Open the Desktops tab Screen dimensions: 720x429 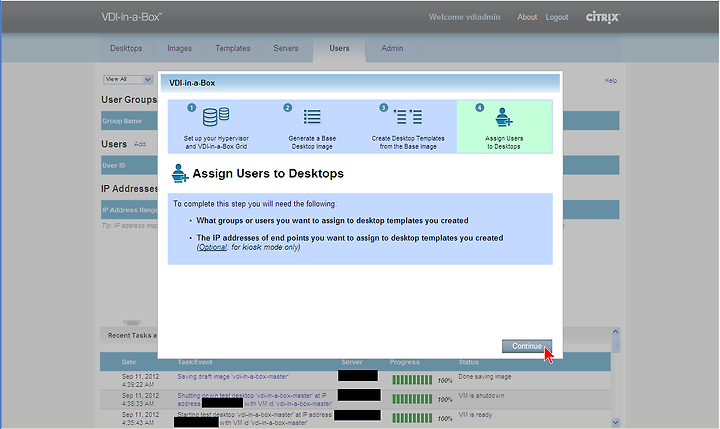(x=126, y=48)
